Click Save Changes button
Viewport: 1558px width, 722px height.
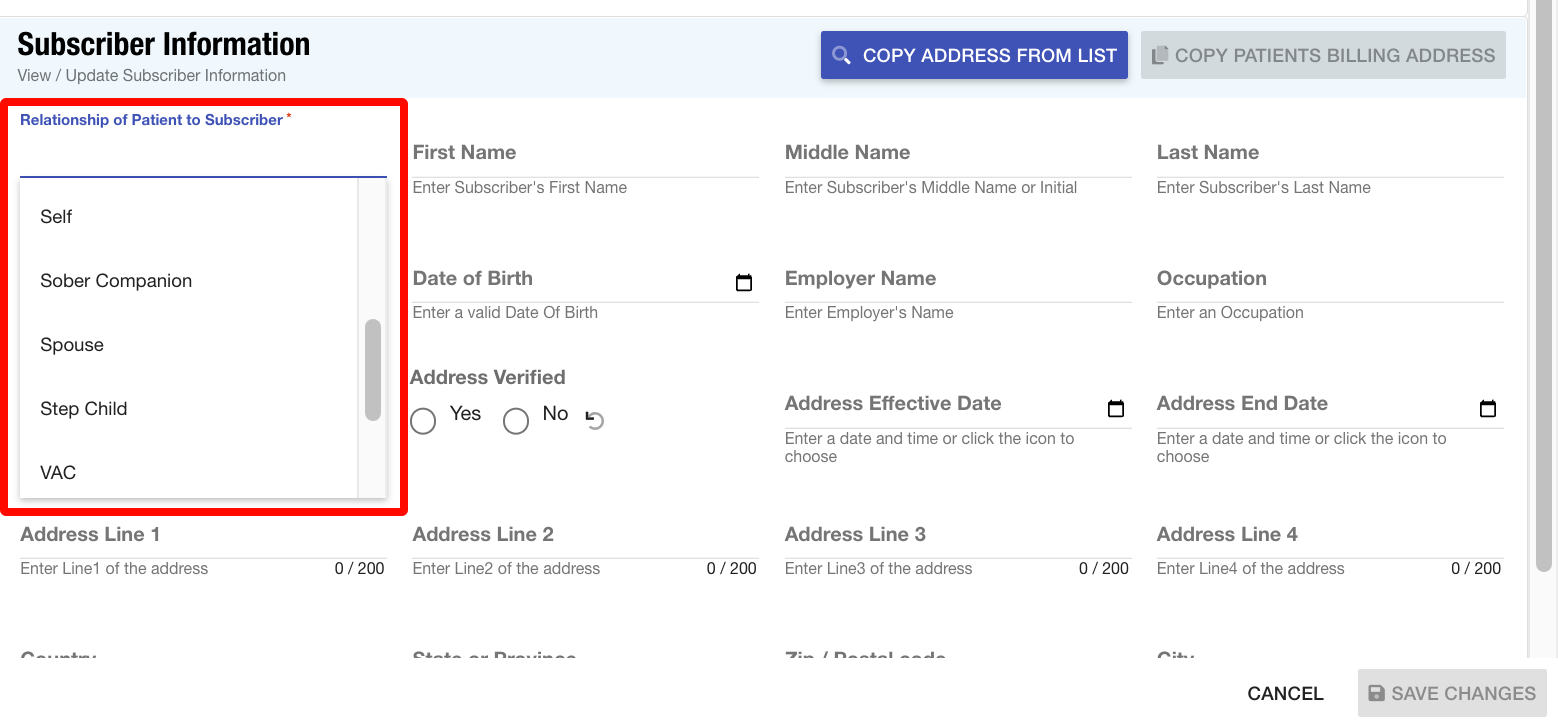coord(1451,693)
